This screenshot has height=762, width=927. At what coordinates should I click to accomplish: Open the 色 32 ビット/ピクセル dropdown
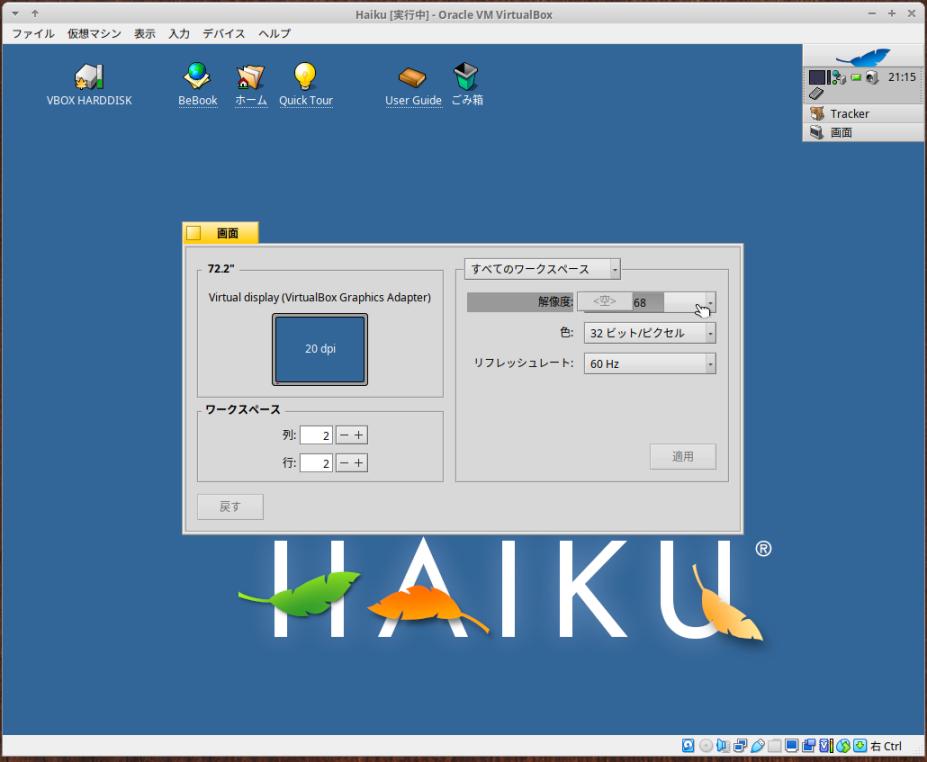click(x=650, y=333)
